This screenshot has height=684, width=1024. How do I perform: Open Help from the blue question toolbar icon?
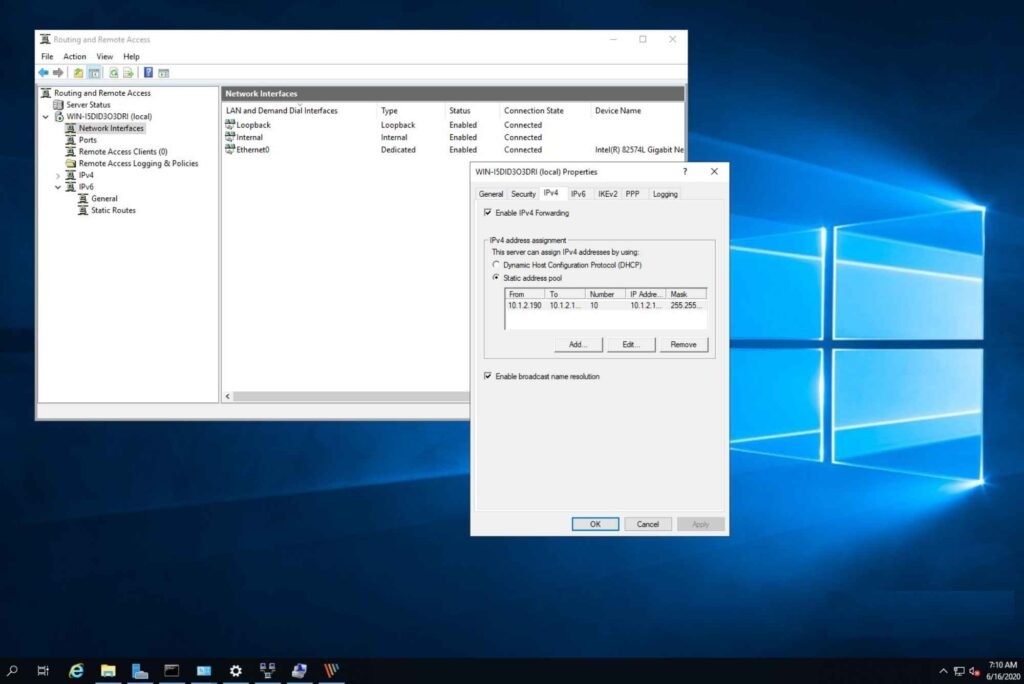click(148, 73)
